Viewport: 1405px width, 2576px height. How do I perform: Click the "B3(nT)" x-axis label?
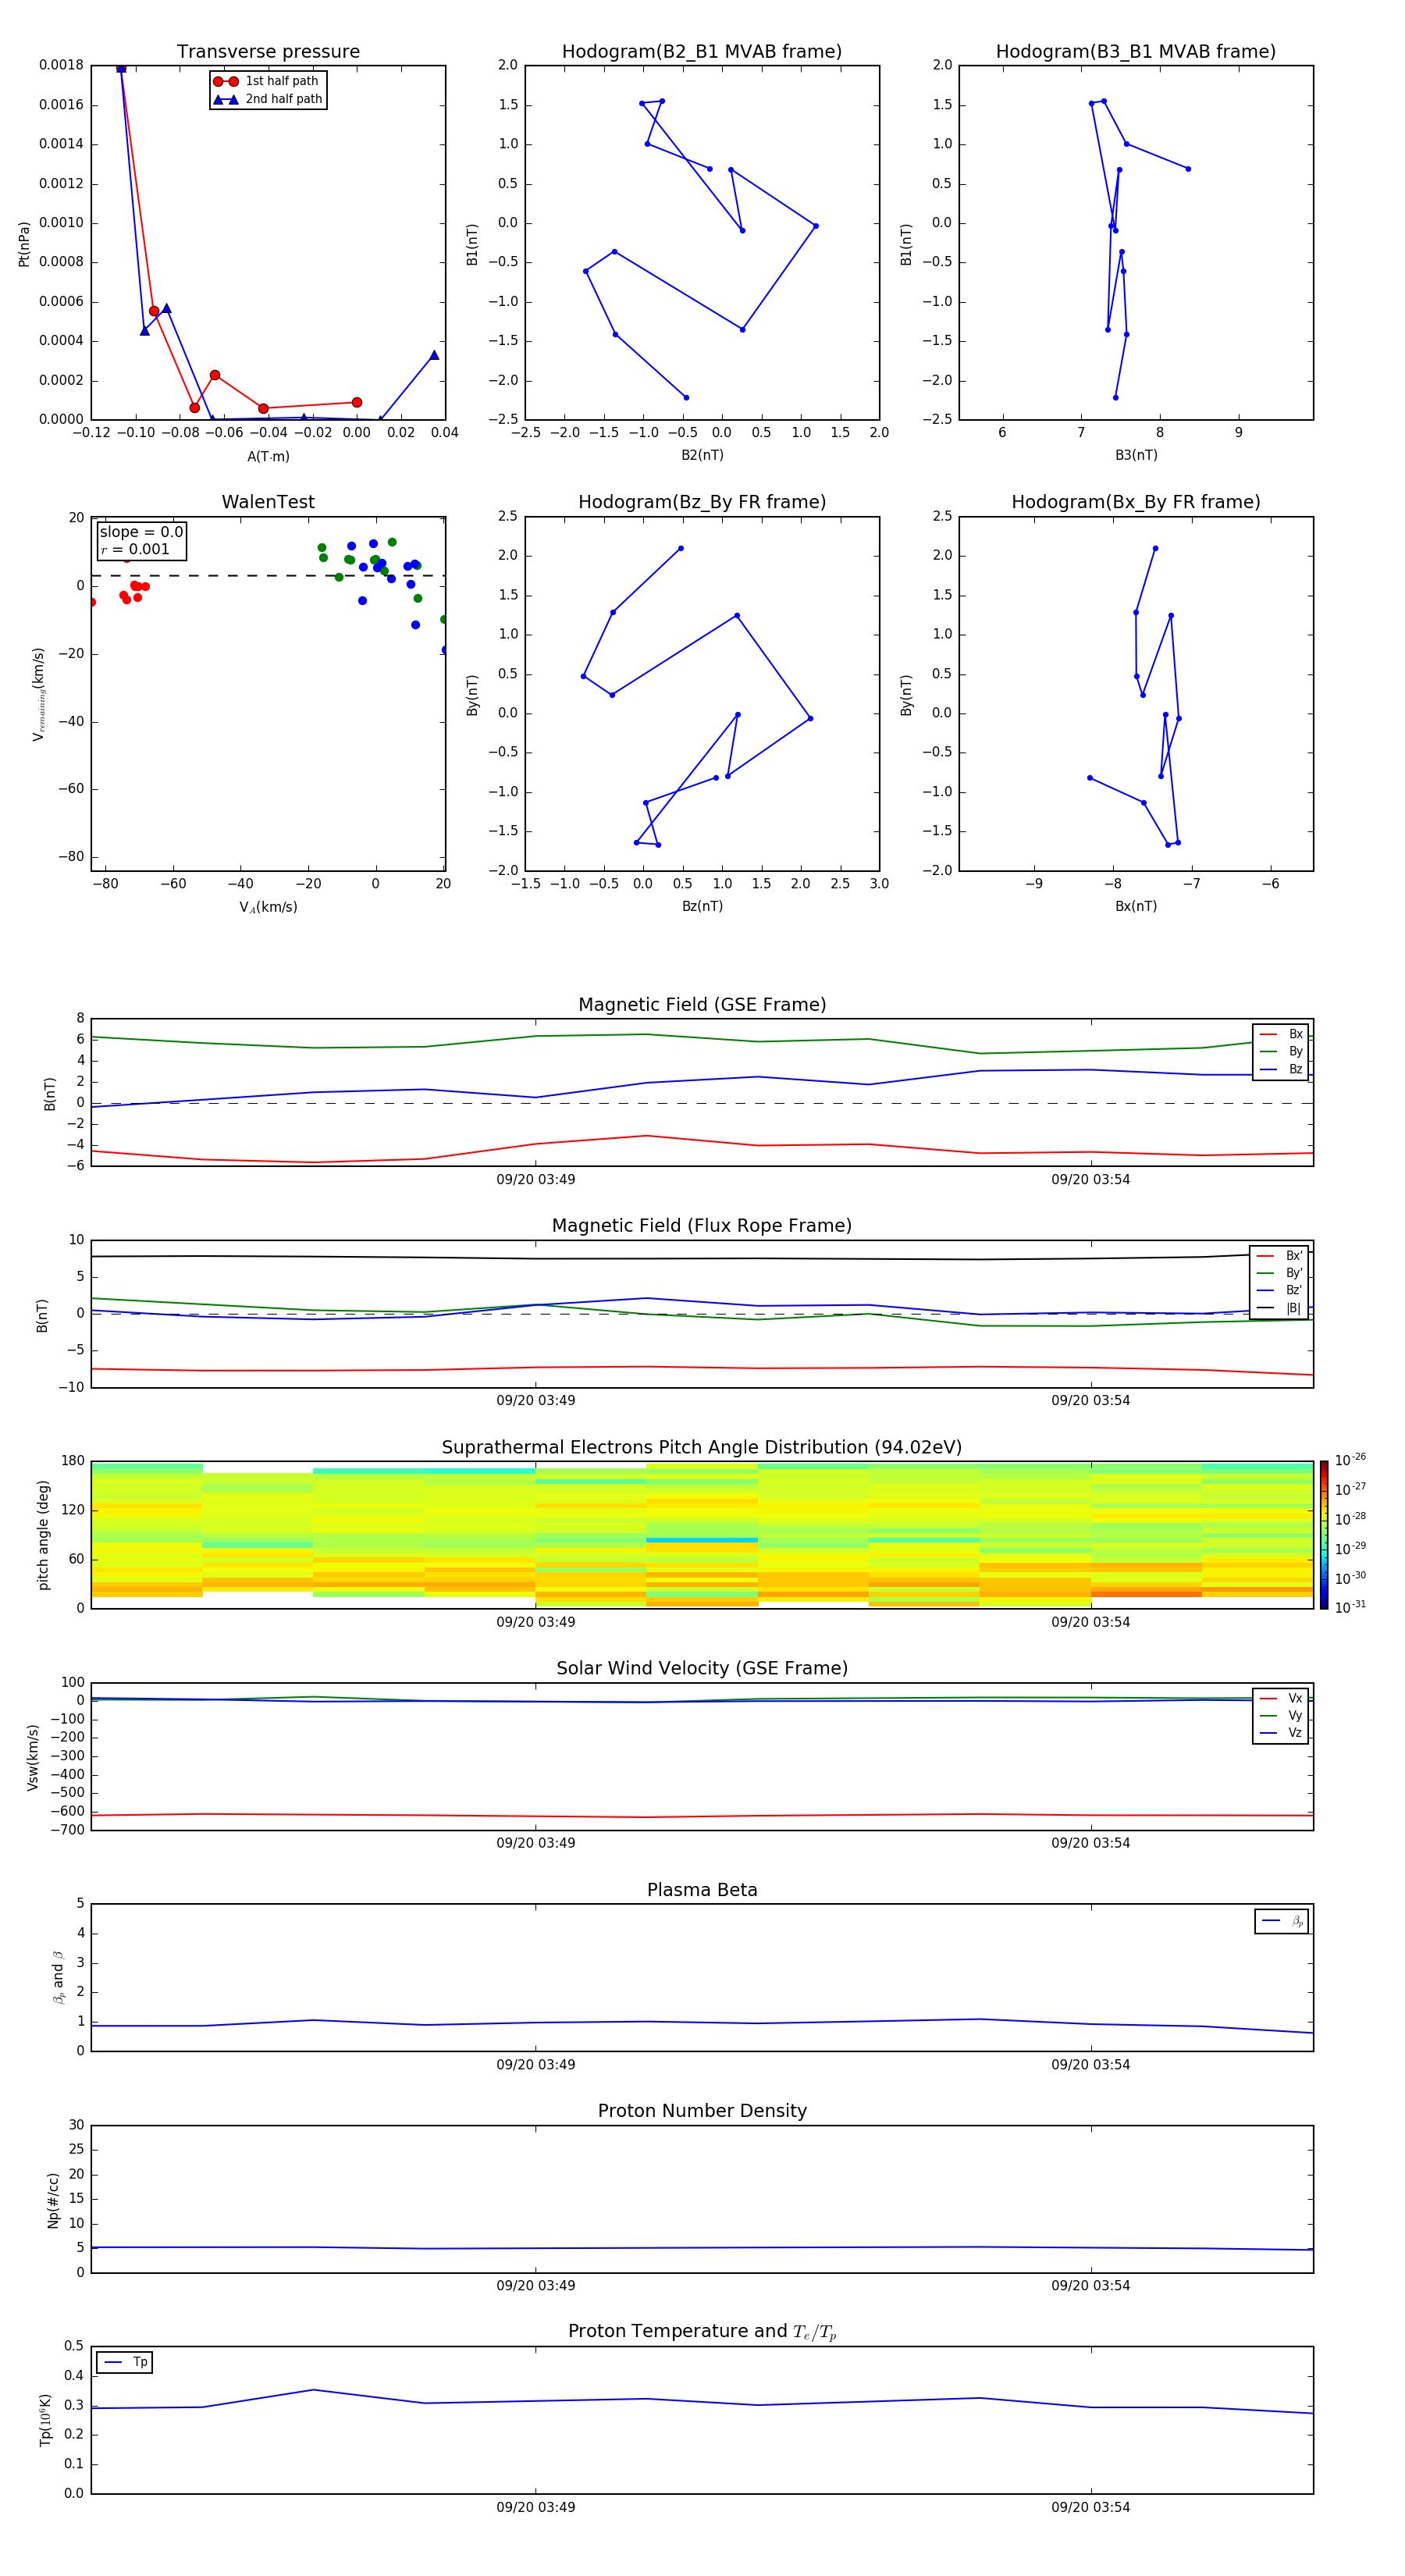1136,455
